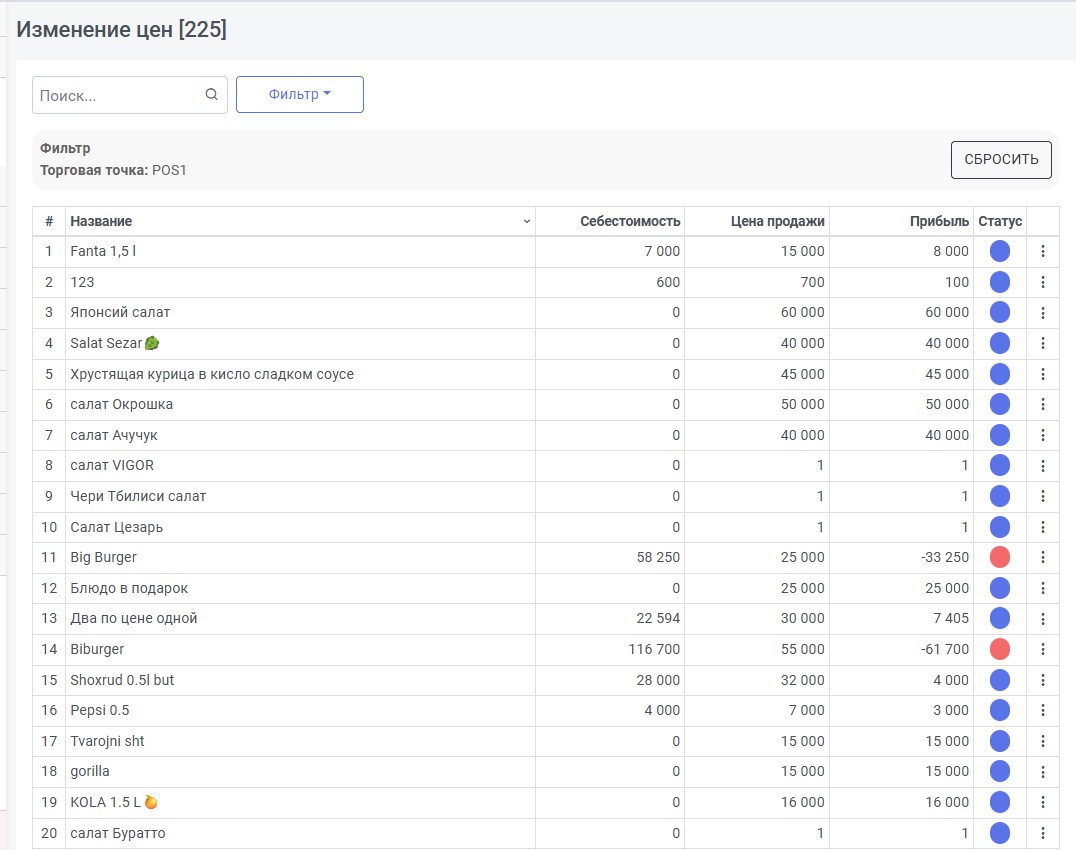Click the 116 700 cost value
Image resolution: width=1076 pixels, height=850 pixels.
coord(654,649)
